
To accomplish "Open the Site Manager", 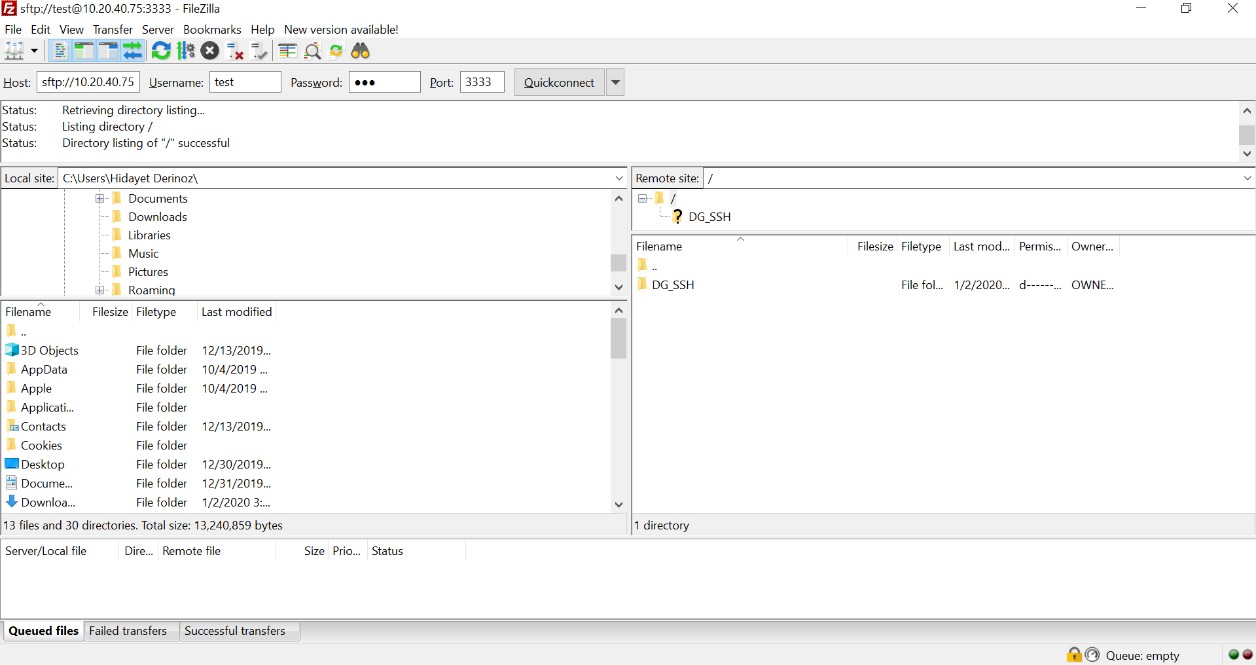I will pos(14,51).
